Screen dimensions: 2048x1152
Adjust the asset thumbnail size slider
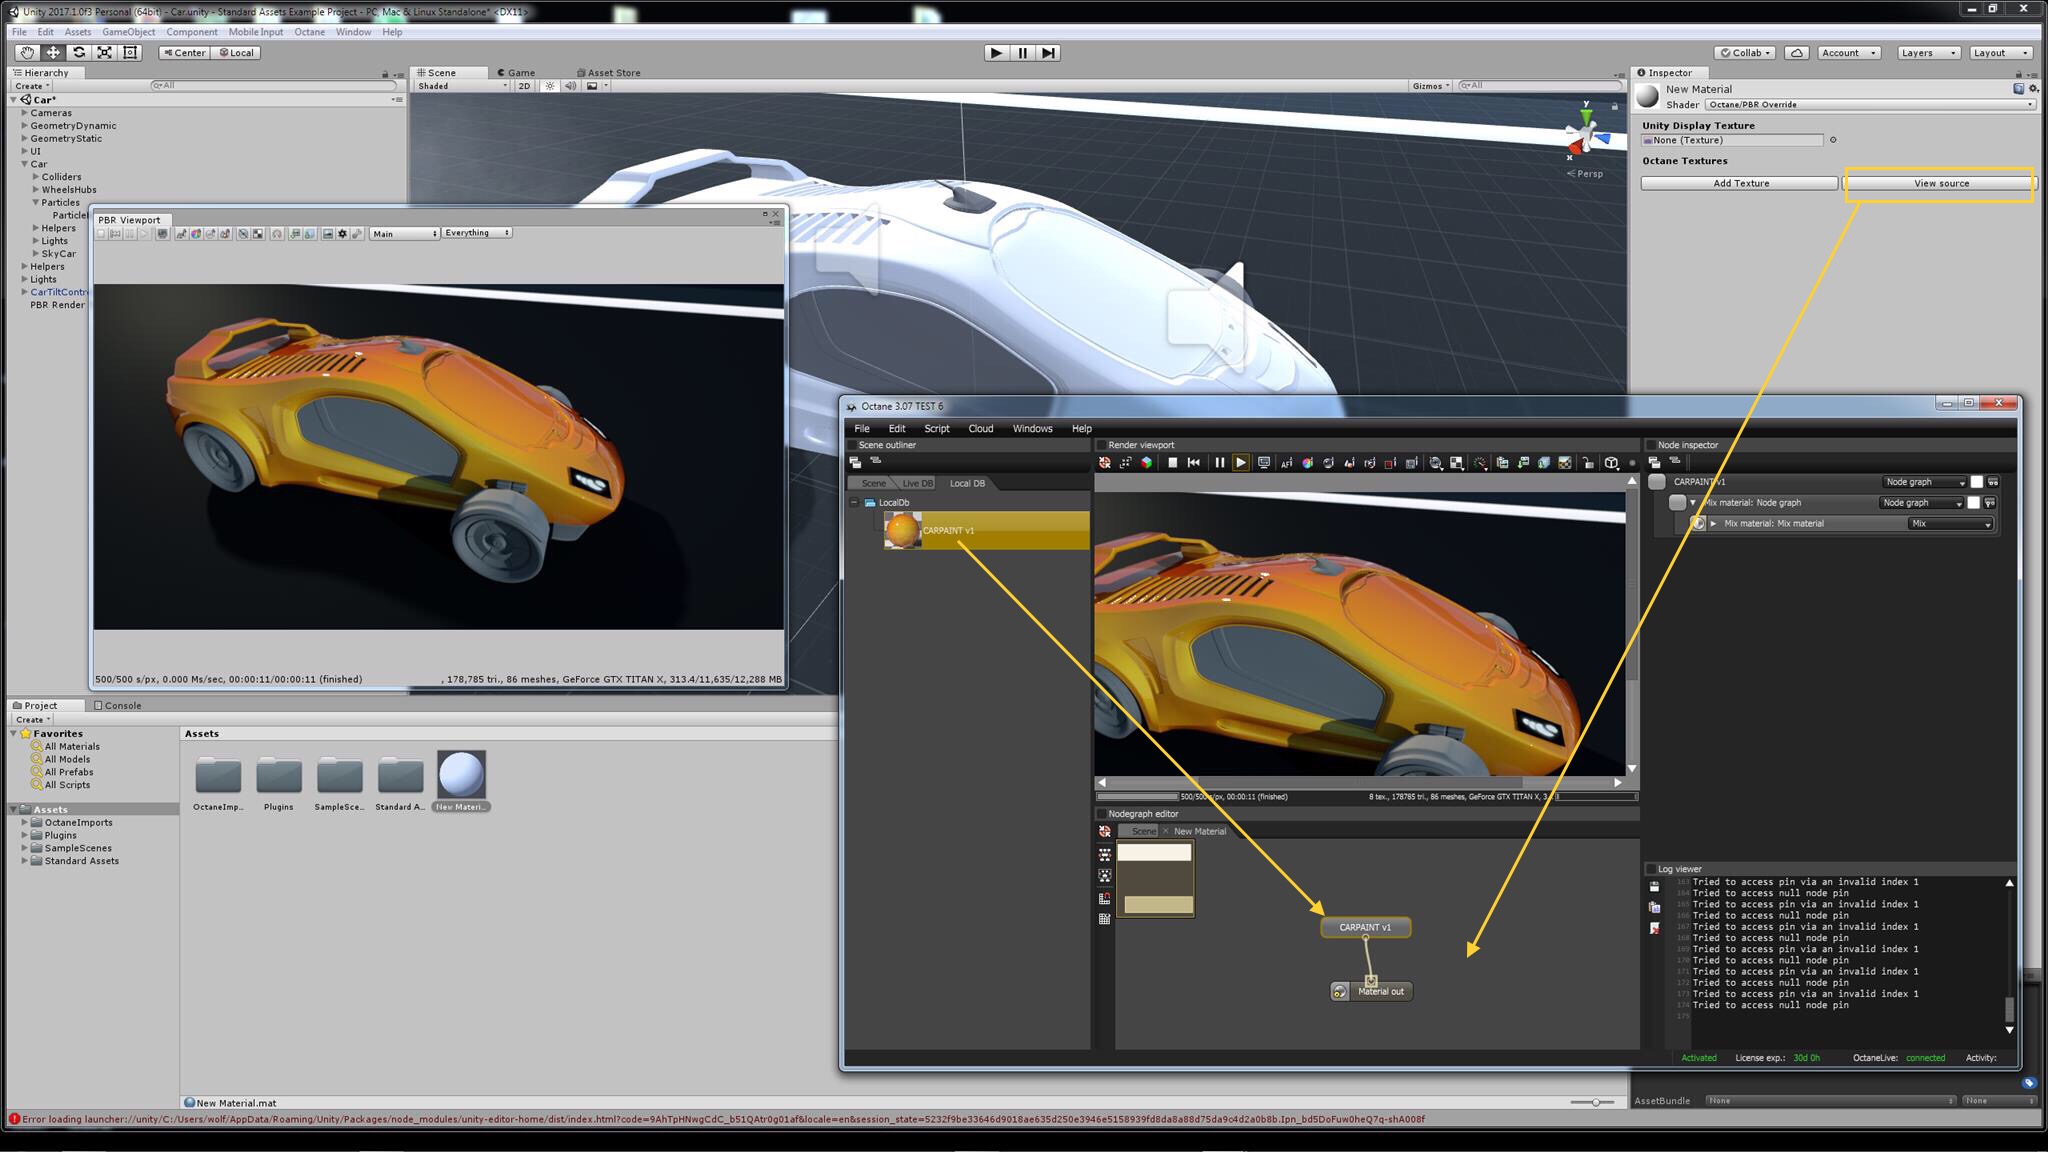point(1595,1102)
